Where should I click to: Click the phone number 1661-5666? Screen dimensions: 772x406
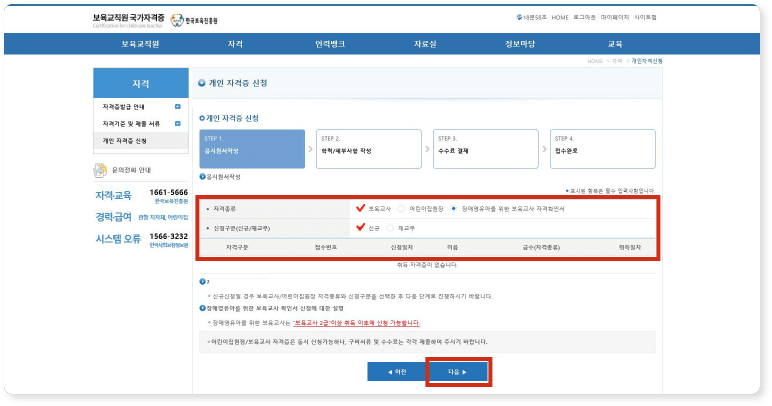click(168, 192)
